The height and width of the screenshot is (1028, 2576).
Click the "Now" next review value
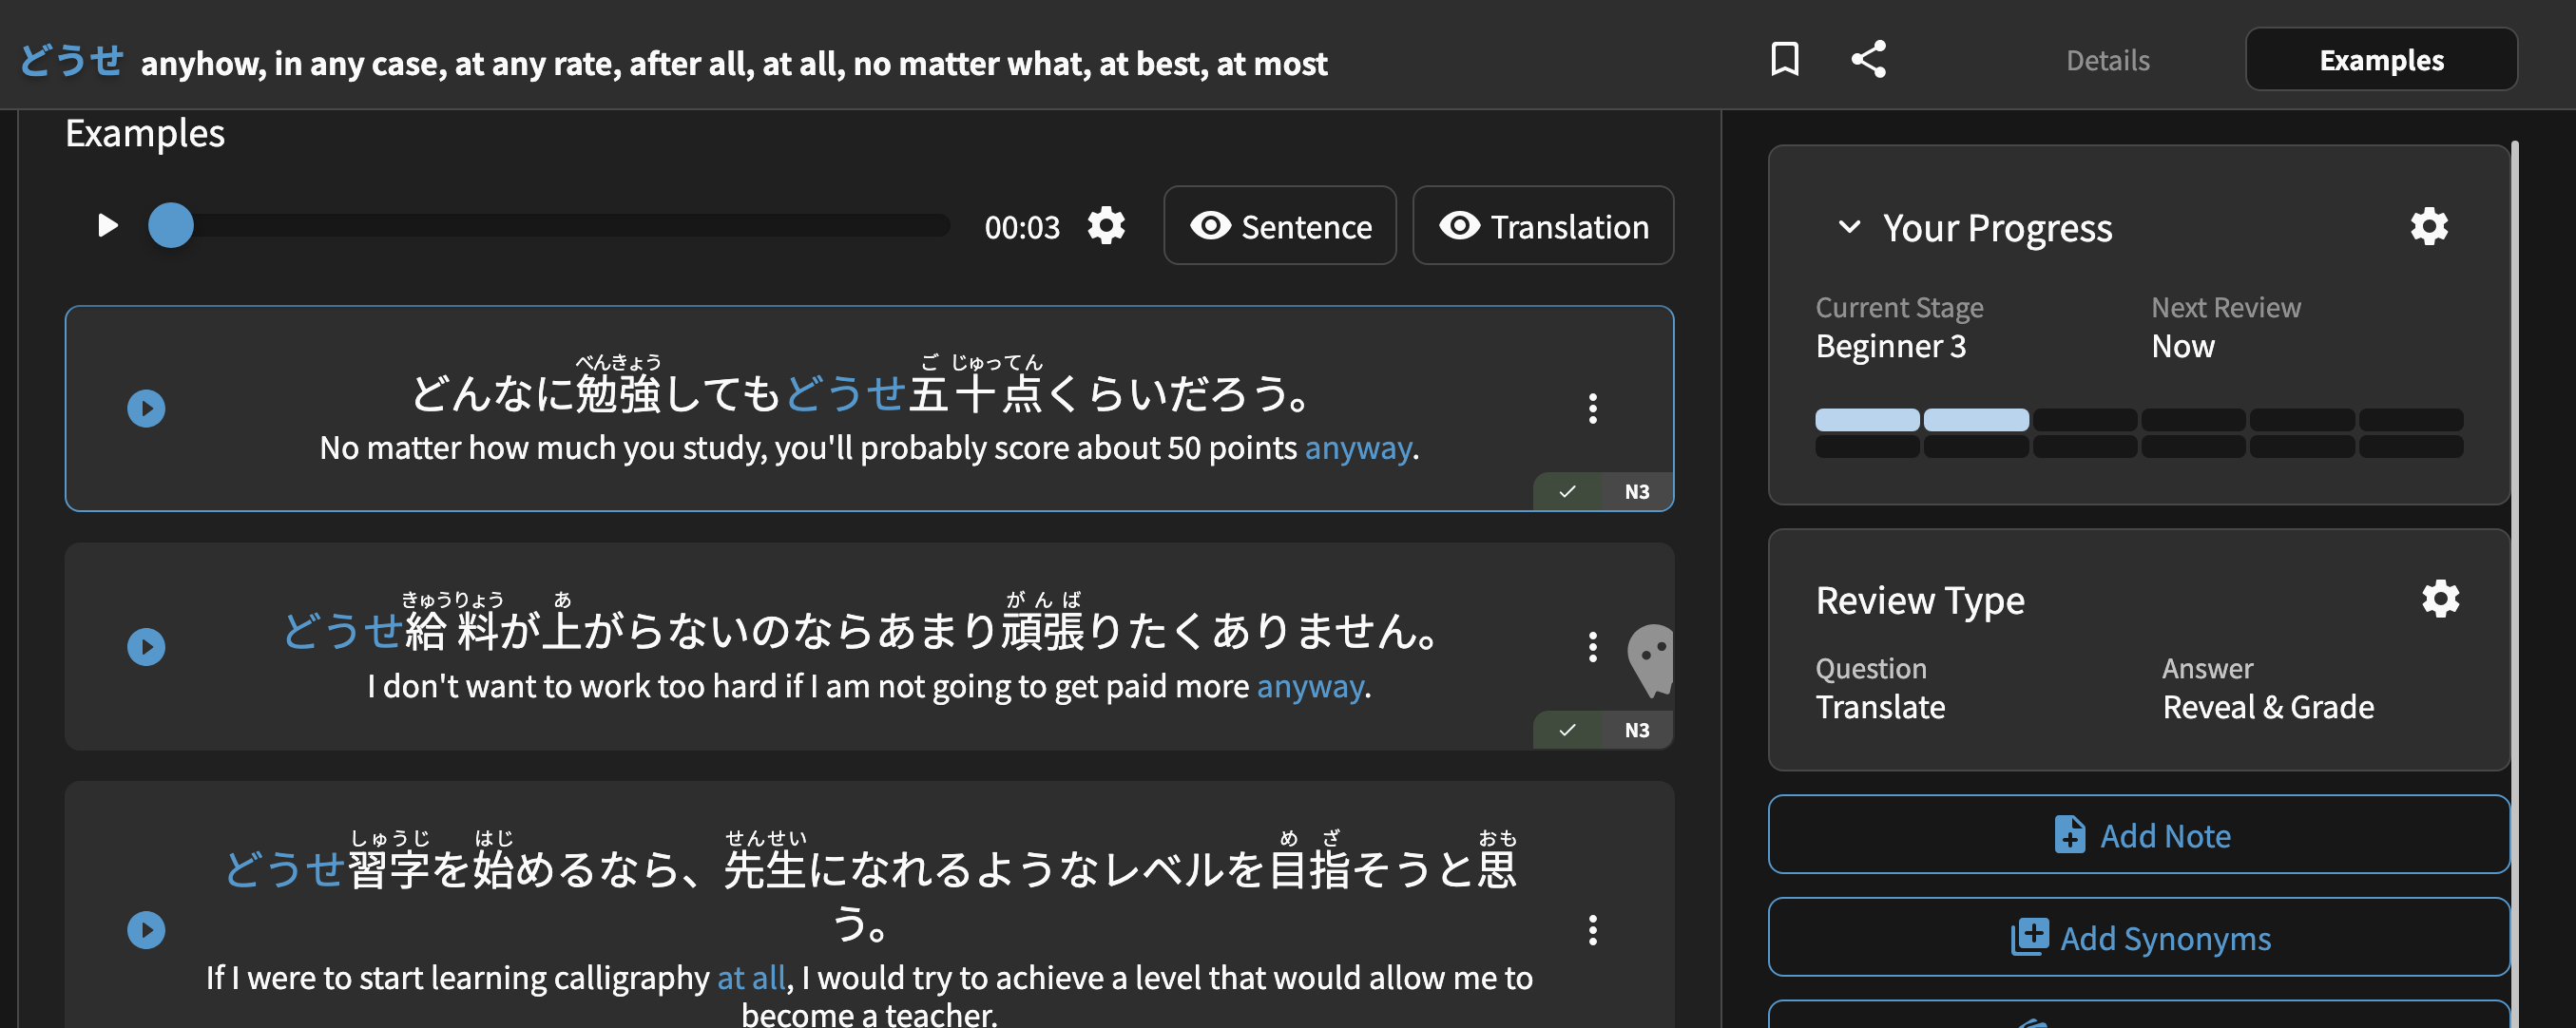[x=2182, y=346]
